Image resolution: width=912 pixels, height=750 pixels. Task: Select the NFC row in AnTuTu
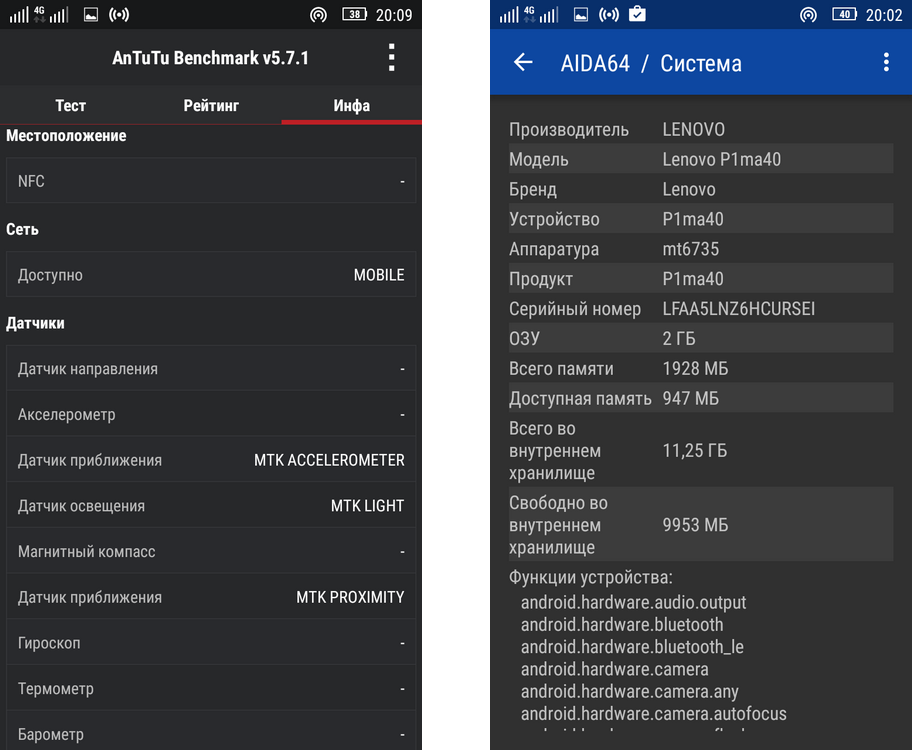(x=211, y=181)
